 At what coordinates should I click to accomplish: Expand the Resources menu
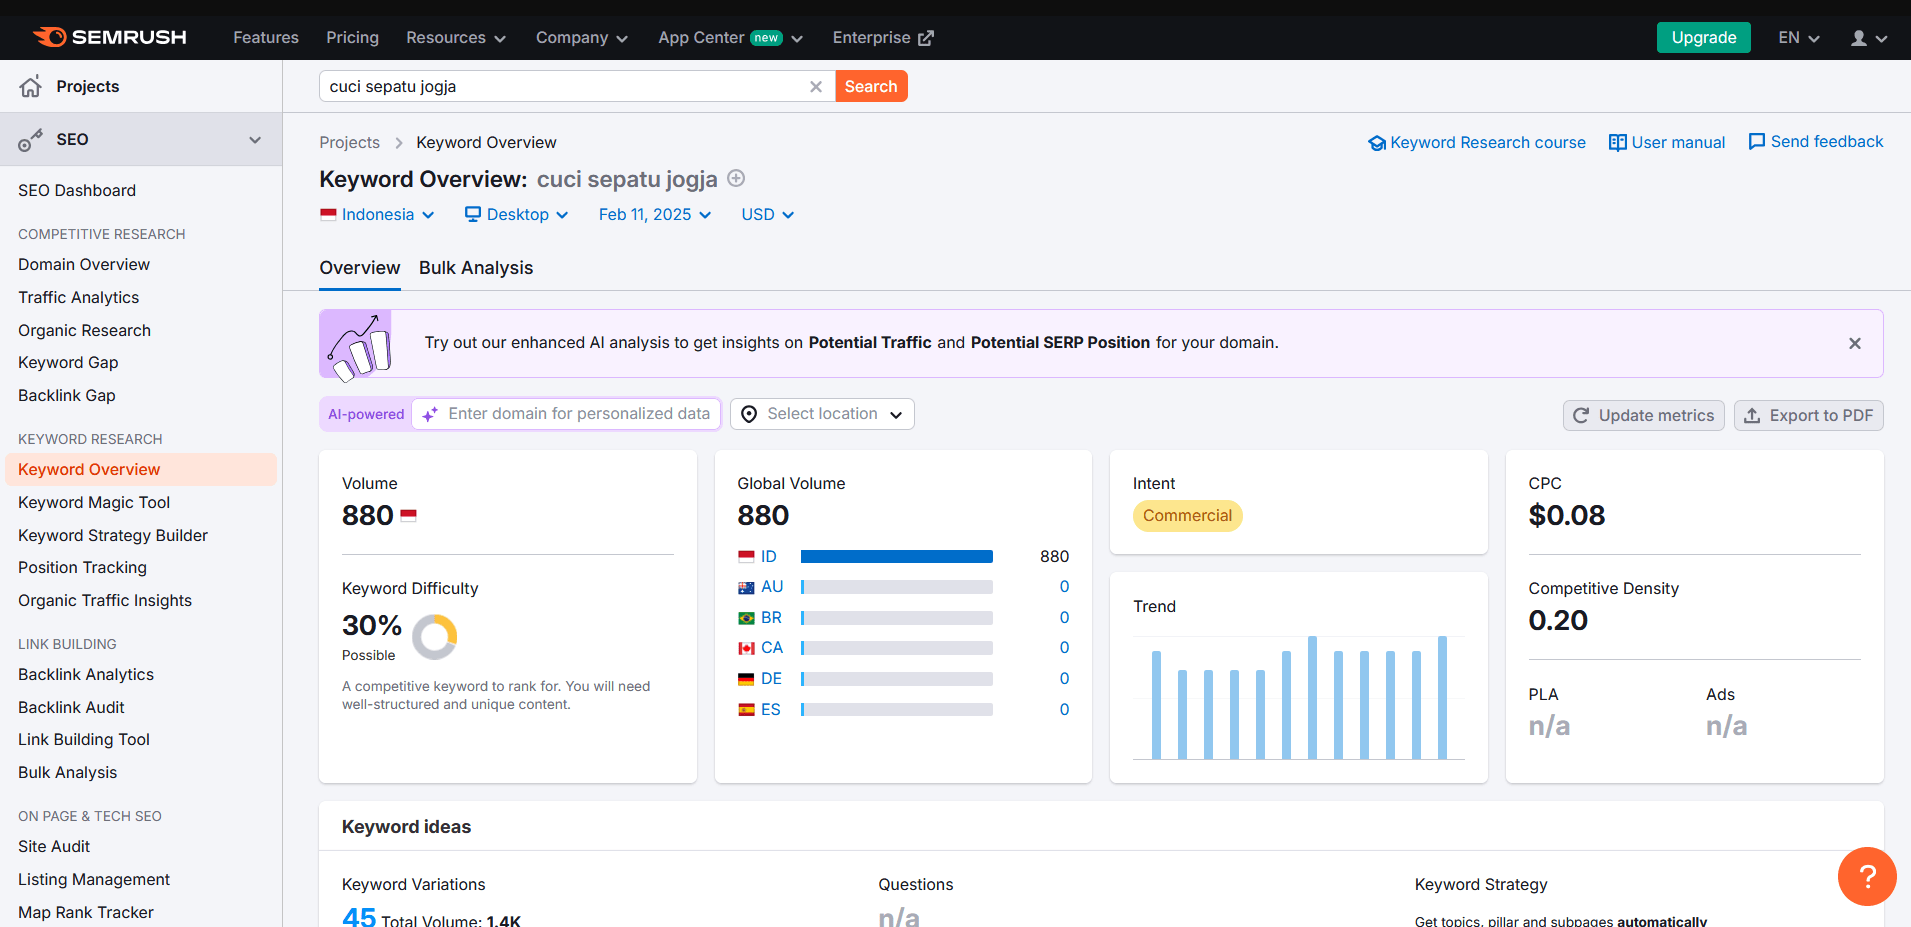[x=456, y=38]
